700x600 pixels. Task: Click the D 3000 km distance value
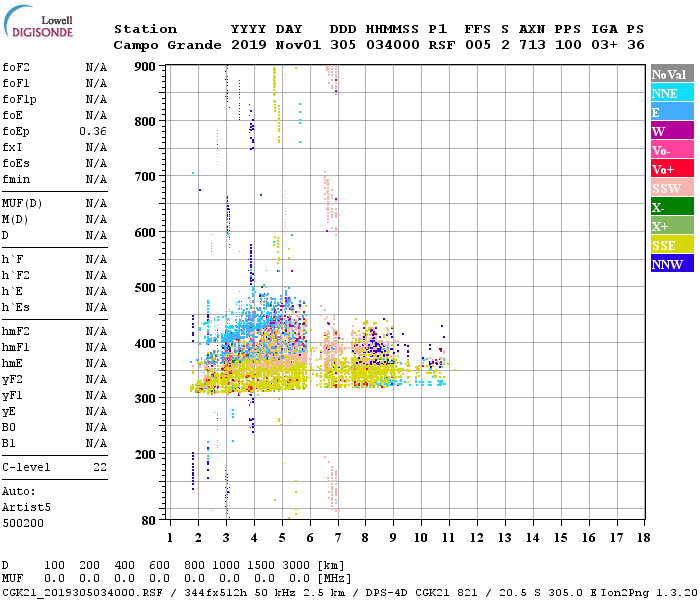(296, 565)
